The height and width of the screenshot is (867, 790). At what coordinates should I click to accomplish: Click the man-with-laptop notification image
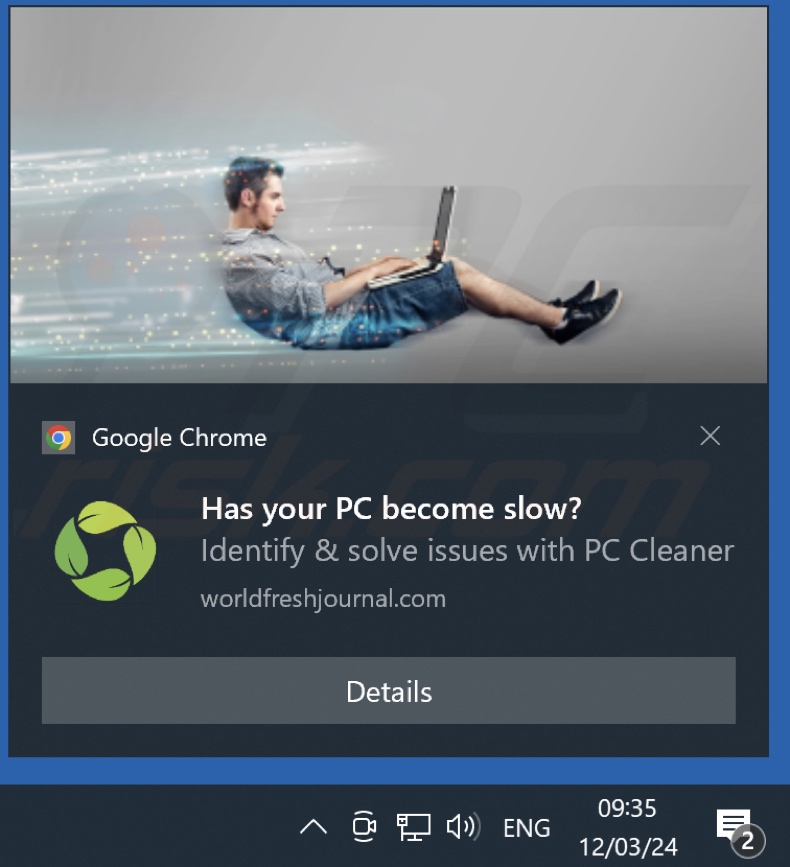pos(389,195)
